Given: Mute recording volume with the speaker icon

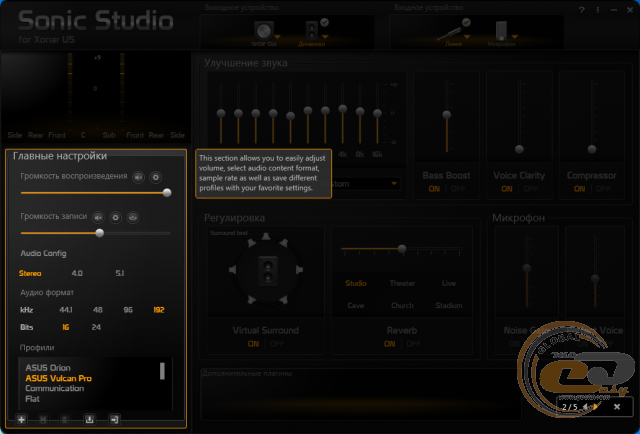Looking at the screenshot, I should pos(98,218).
